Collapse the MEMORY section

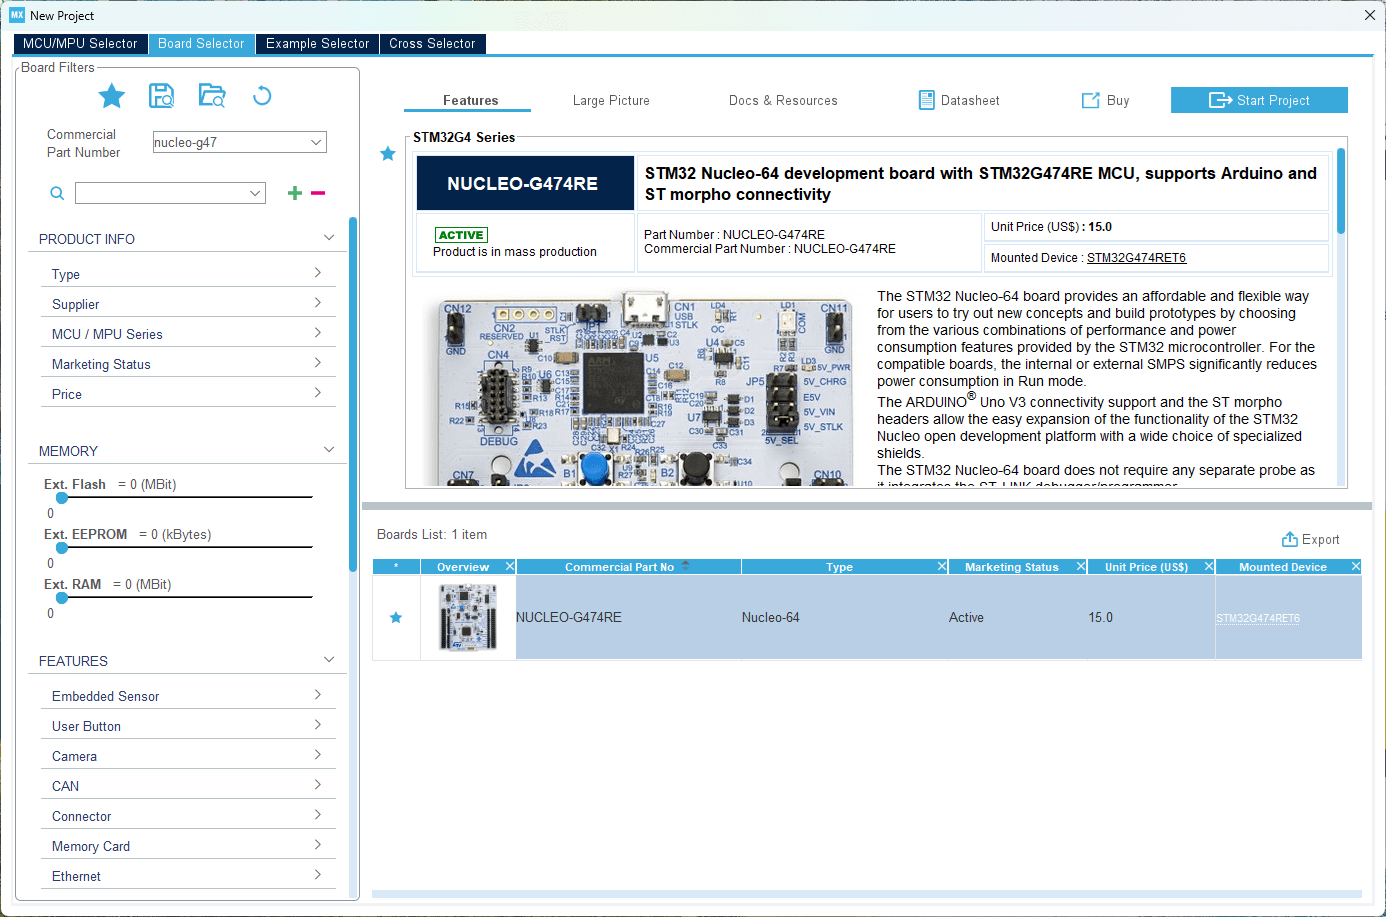coord(328,451)
